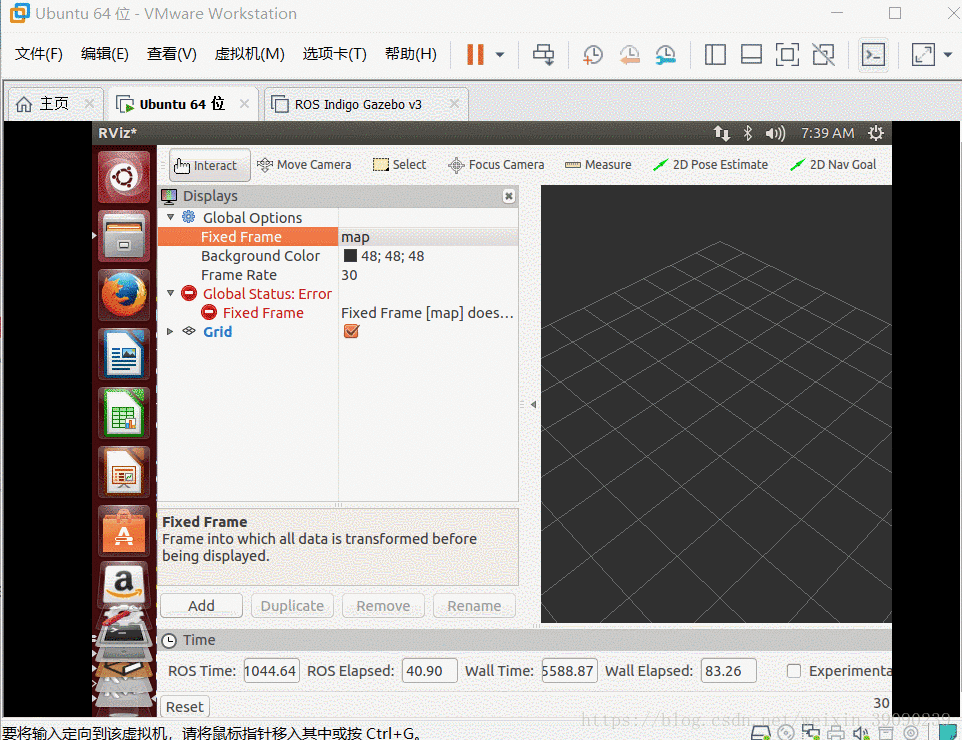Expand the Grid display item
Screen dimensions: 962x740
click(x=169, y=331)
